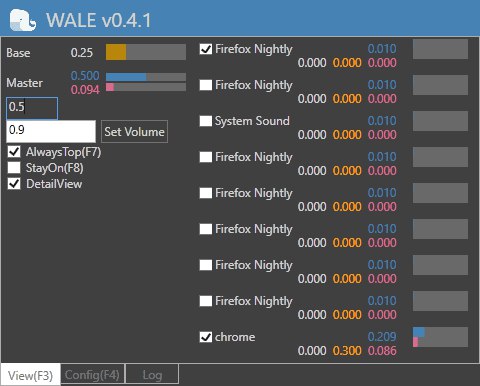Tick the System Sound session checkbox
This screenshot has height=386, width=480.
click(206, 121)
